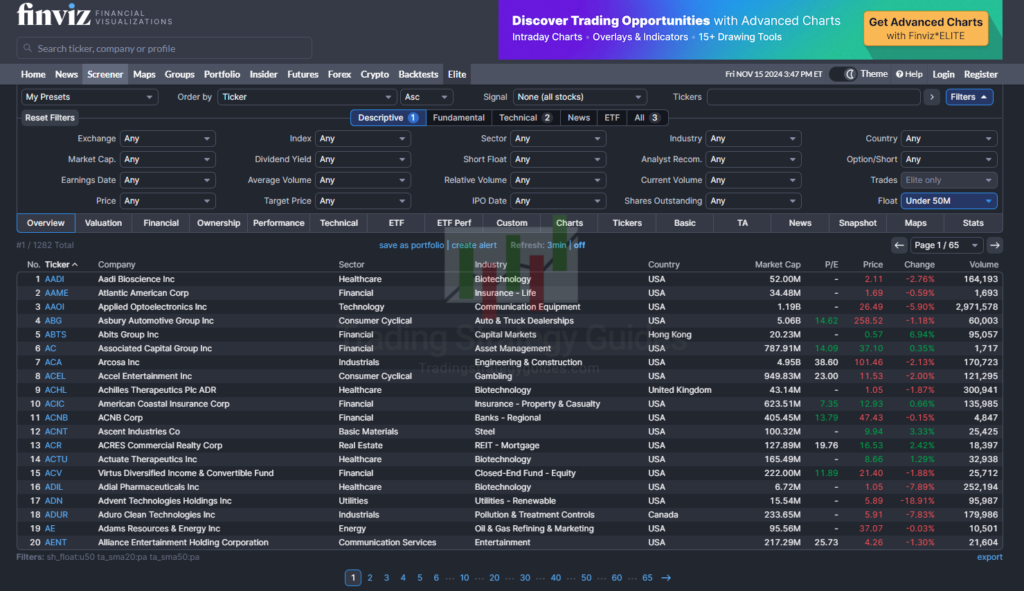Click the AAOI ticker link

(55, 307)
